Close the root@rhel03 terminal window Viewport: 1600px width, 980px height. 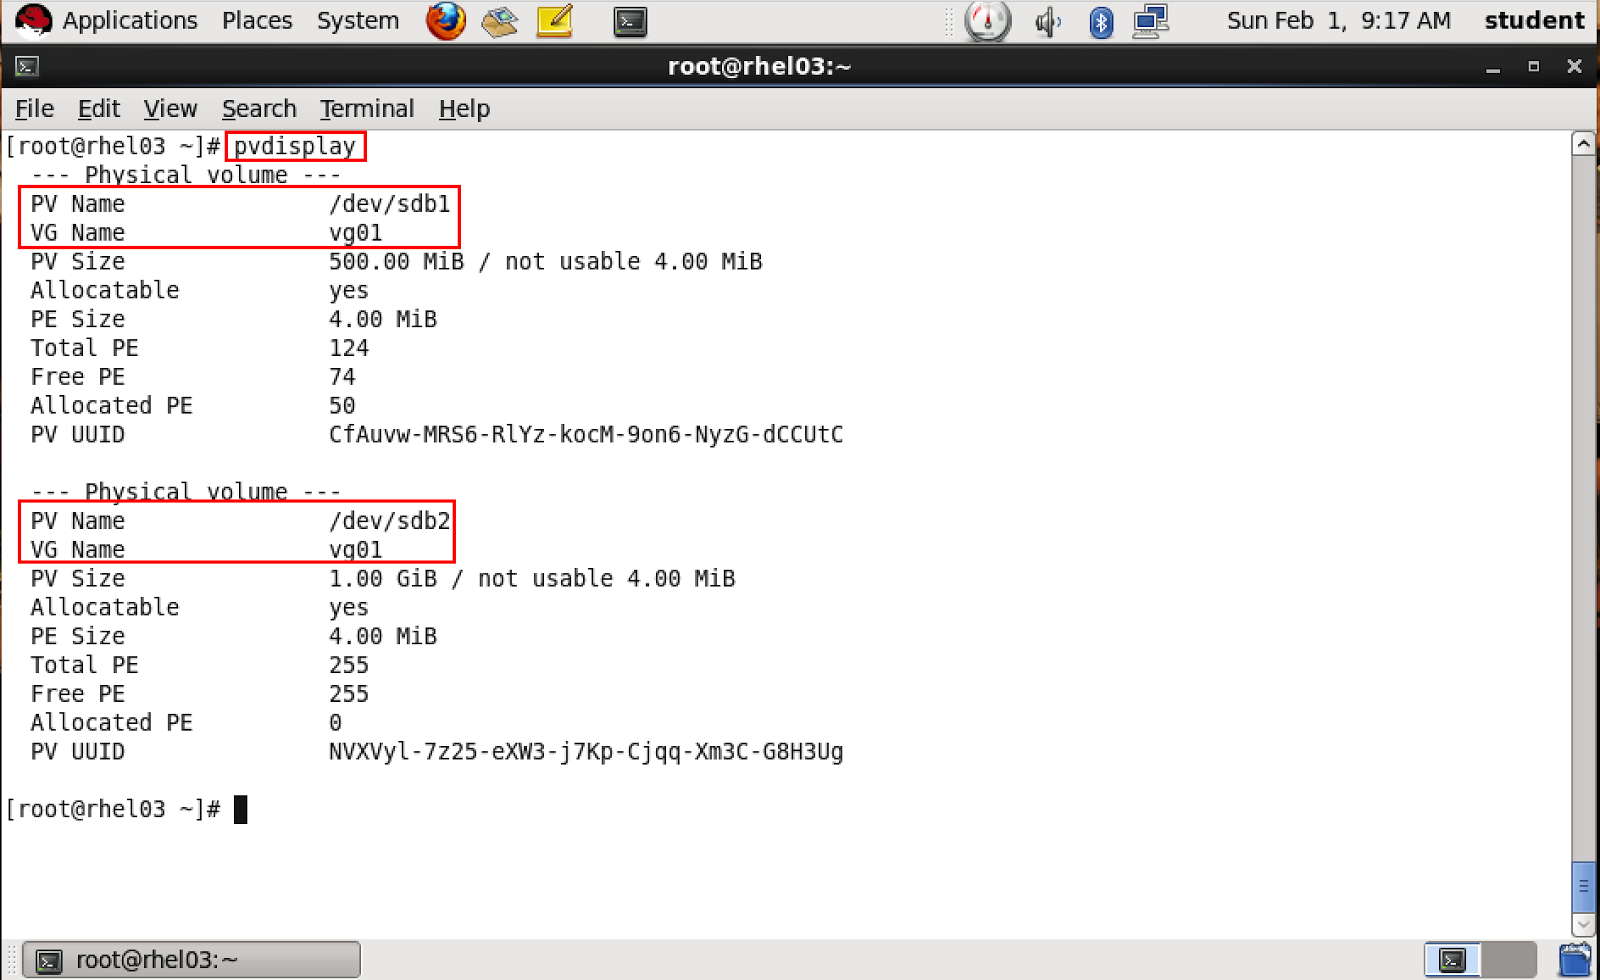(x=1574, y=67)
